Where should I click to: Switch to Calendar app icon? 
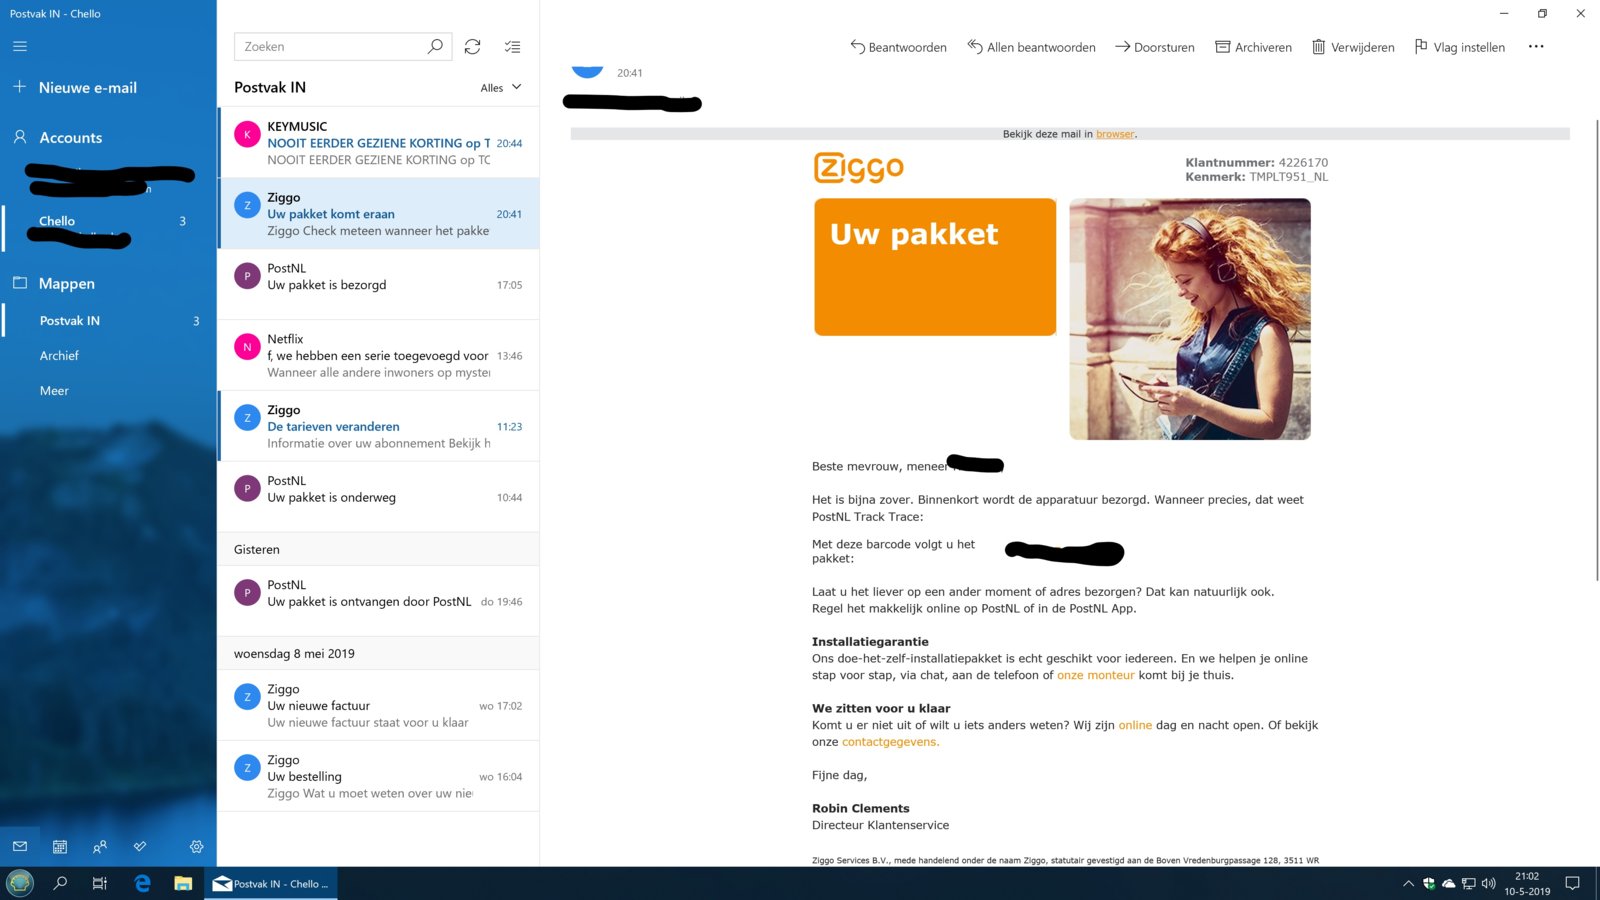tap(60, 846)
